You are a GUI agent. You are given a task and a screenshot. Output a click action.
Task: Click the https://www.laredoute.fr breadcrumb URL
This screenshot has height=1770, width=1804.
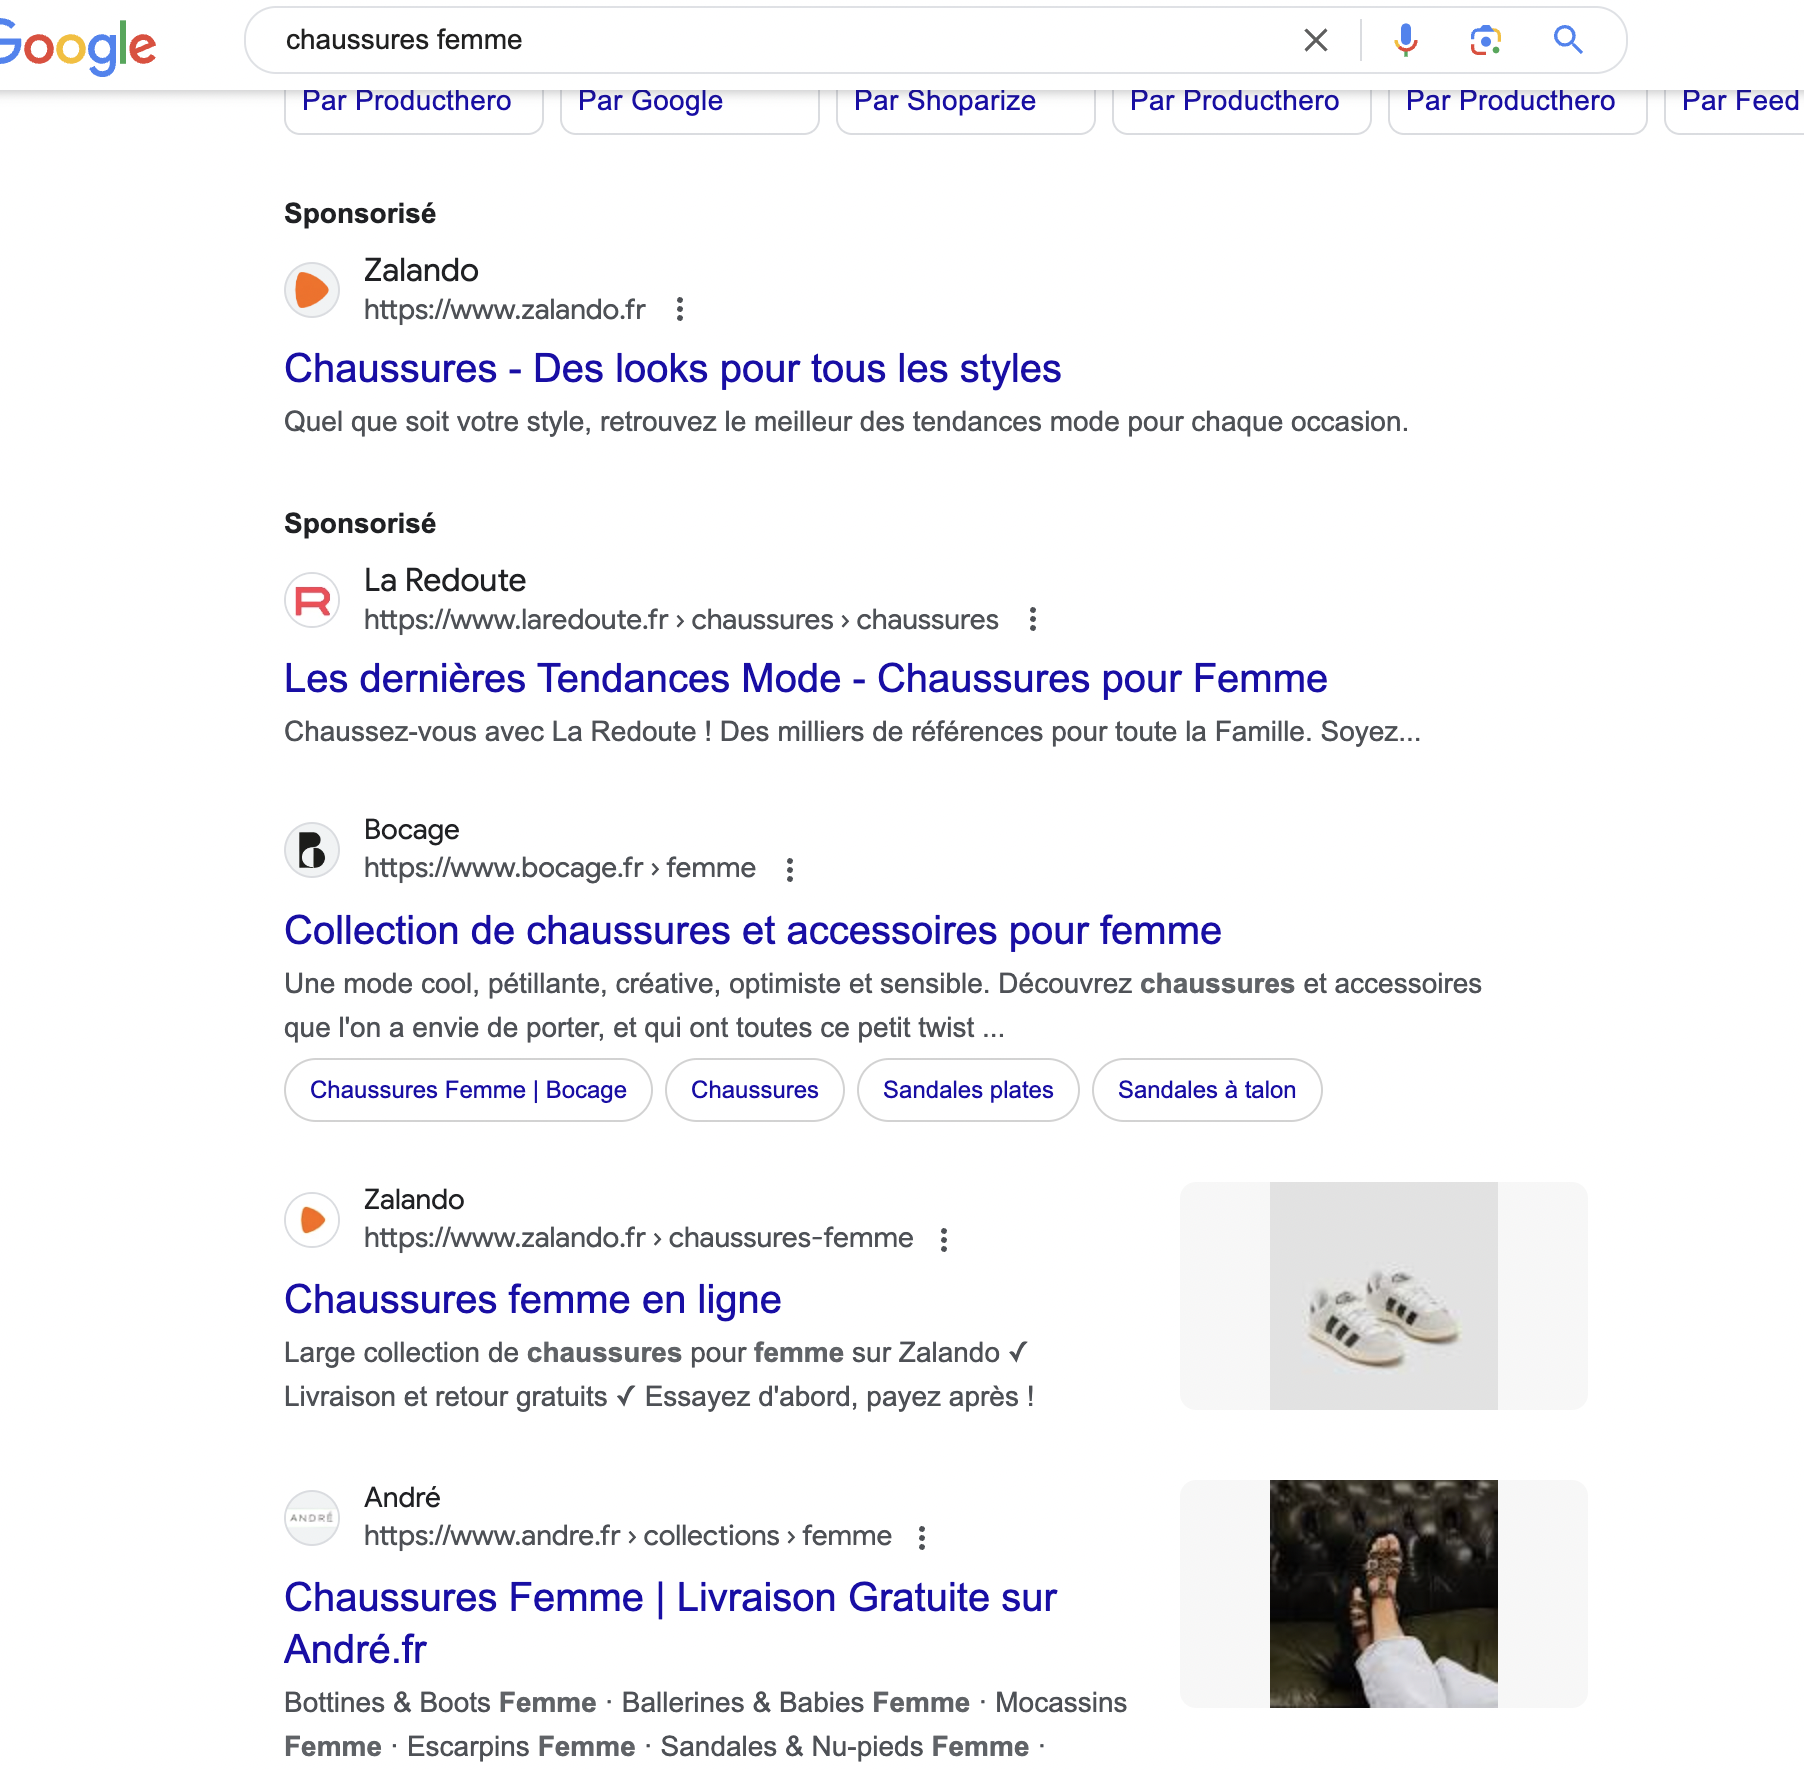coord(681,619)
